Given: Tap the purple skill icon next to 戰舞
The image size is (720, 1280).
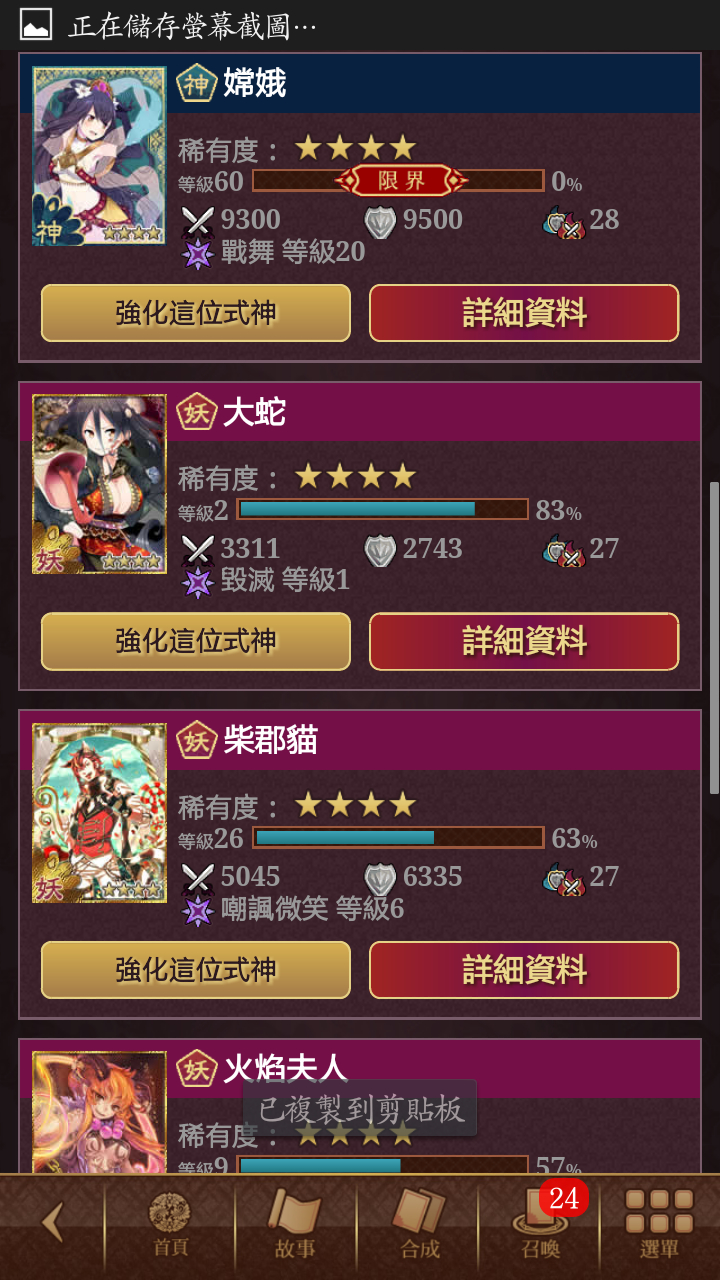Looking at the screenshot, I should coord(198,252).
